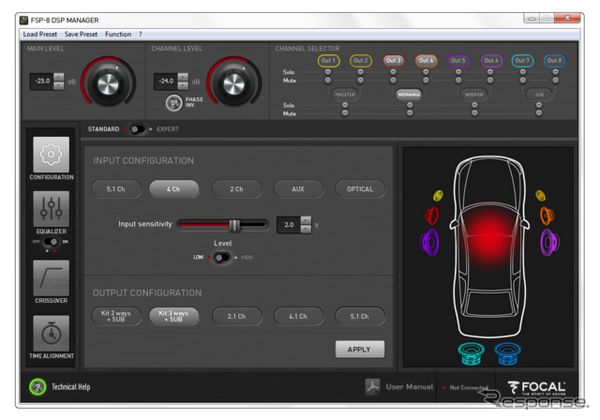The width and height of the screenshot is (600, 420).
Task: Click the input sensitivity 2.0 field
Action: click(x=289, y=225)
